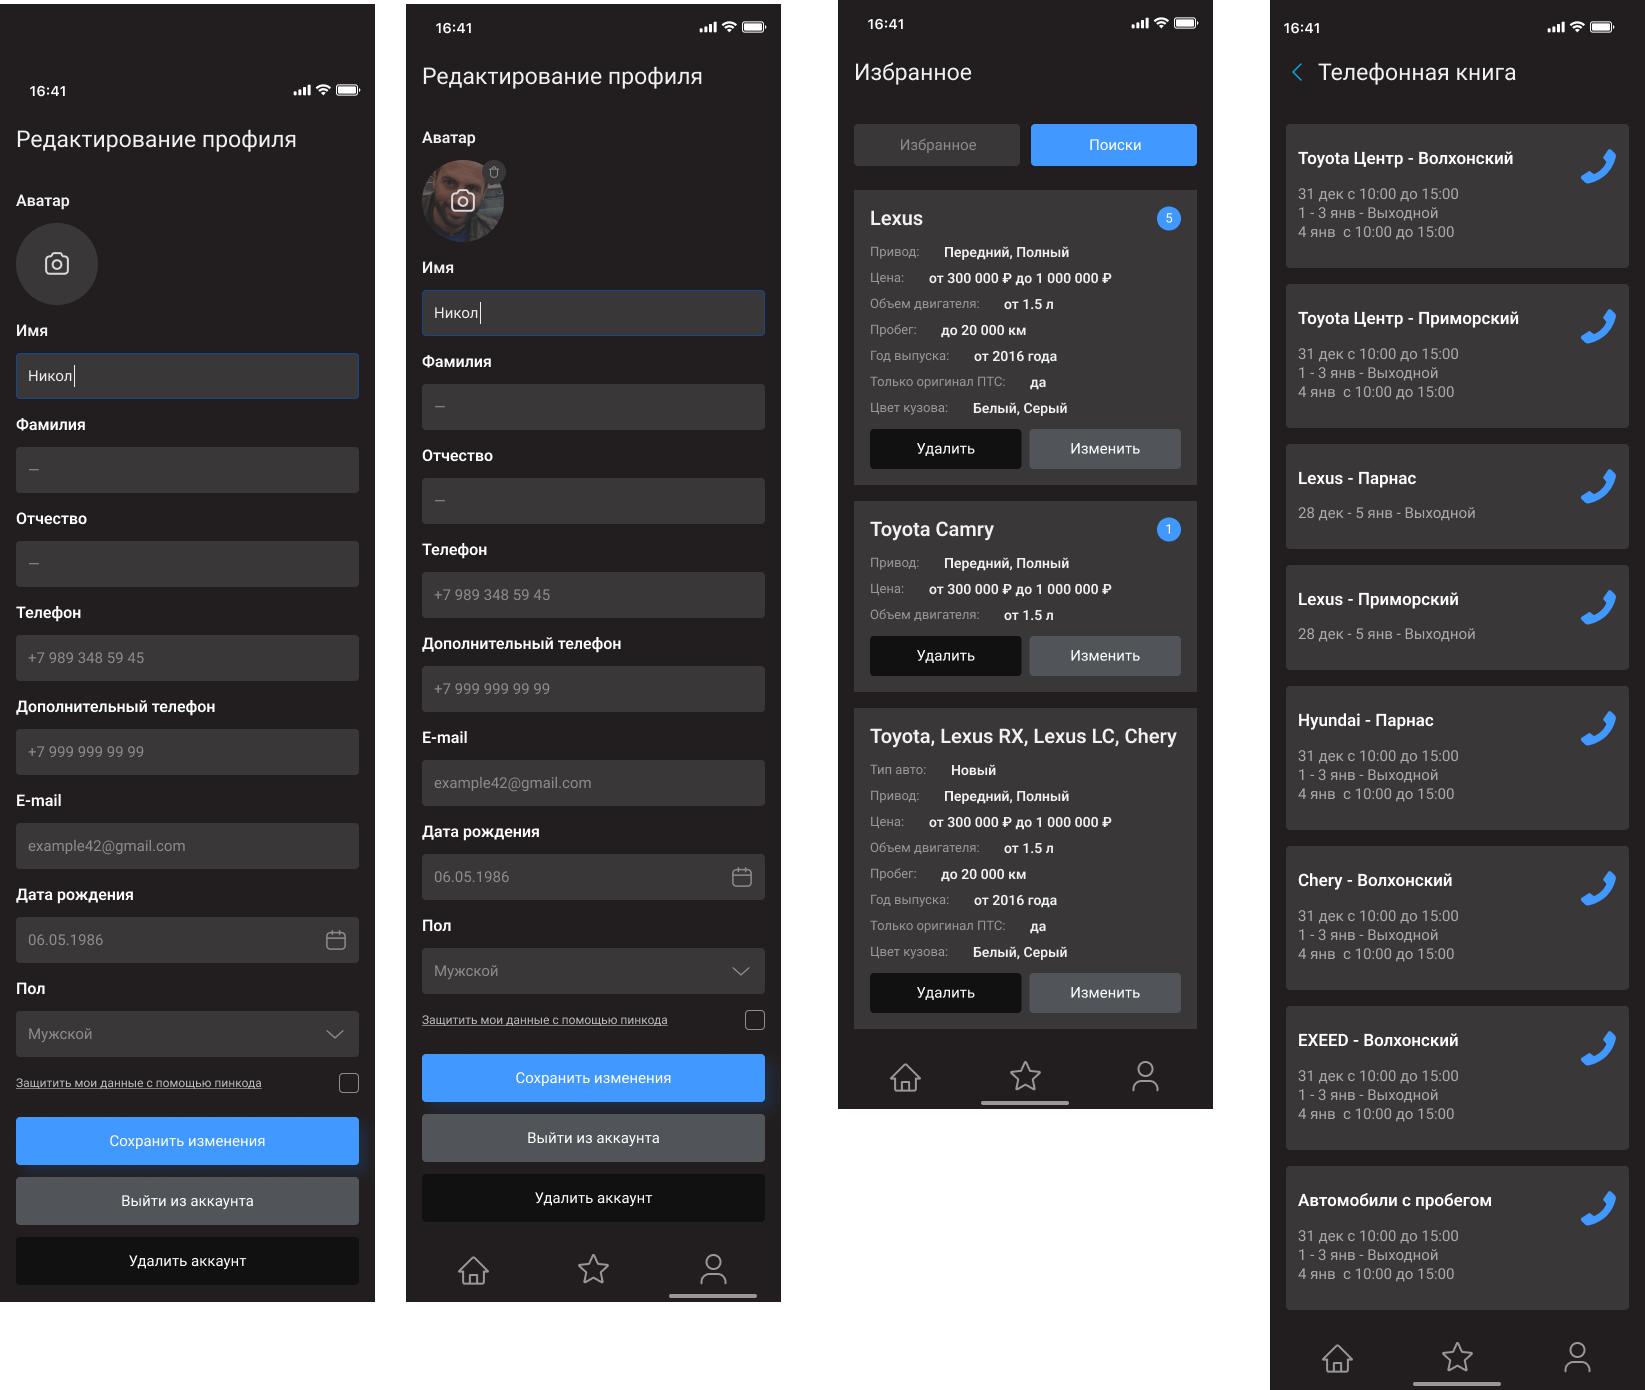Select the Toyota Camry card title
1645x1390 pixels.
(x=932, y=529)
